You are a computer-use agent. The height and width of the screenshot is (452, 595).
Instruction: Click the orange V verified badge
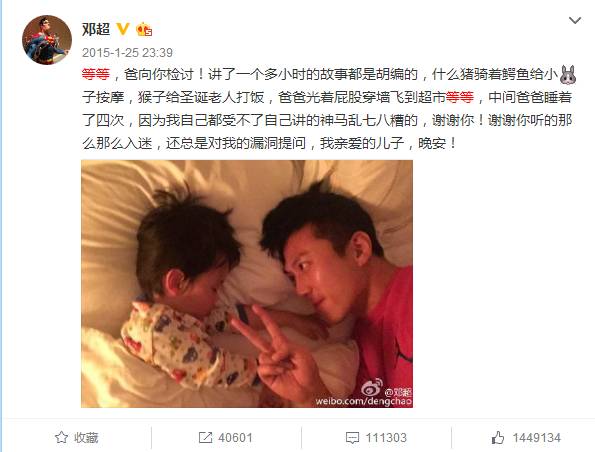tap(123, 29)
